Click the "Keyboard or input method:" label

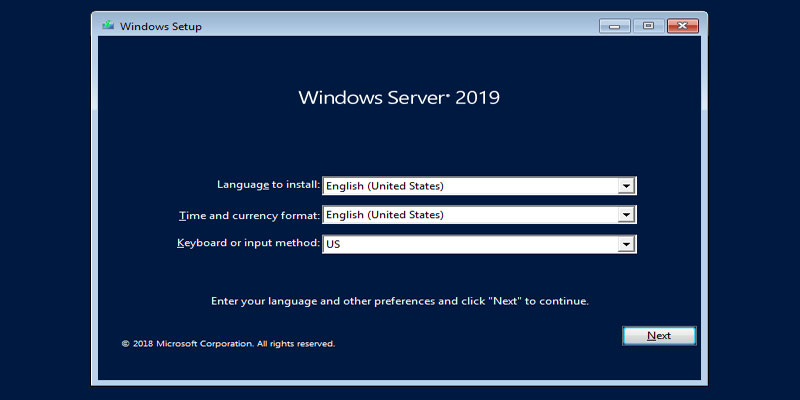coord(248,243)
